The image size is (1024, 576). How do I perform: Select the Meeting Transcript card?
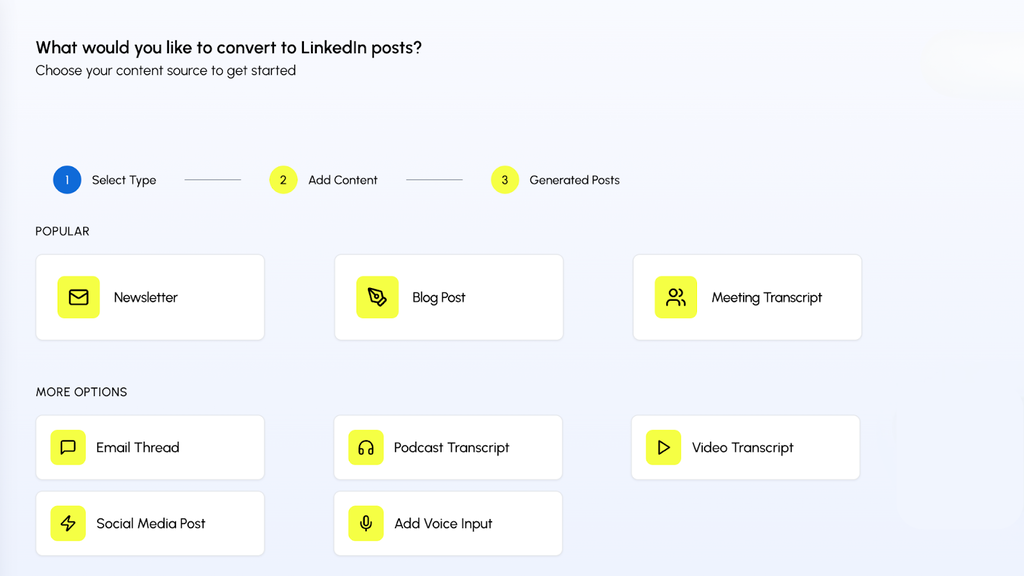(747, 297)
